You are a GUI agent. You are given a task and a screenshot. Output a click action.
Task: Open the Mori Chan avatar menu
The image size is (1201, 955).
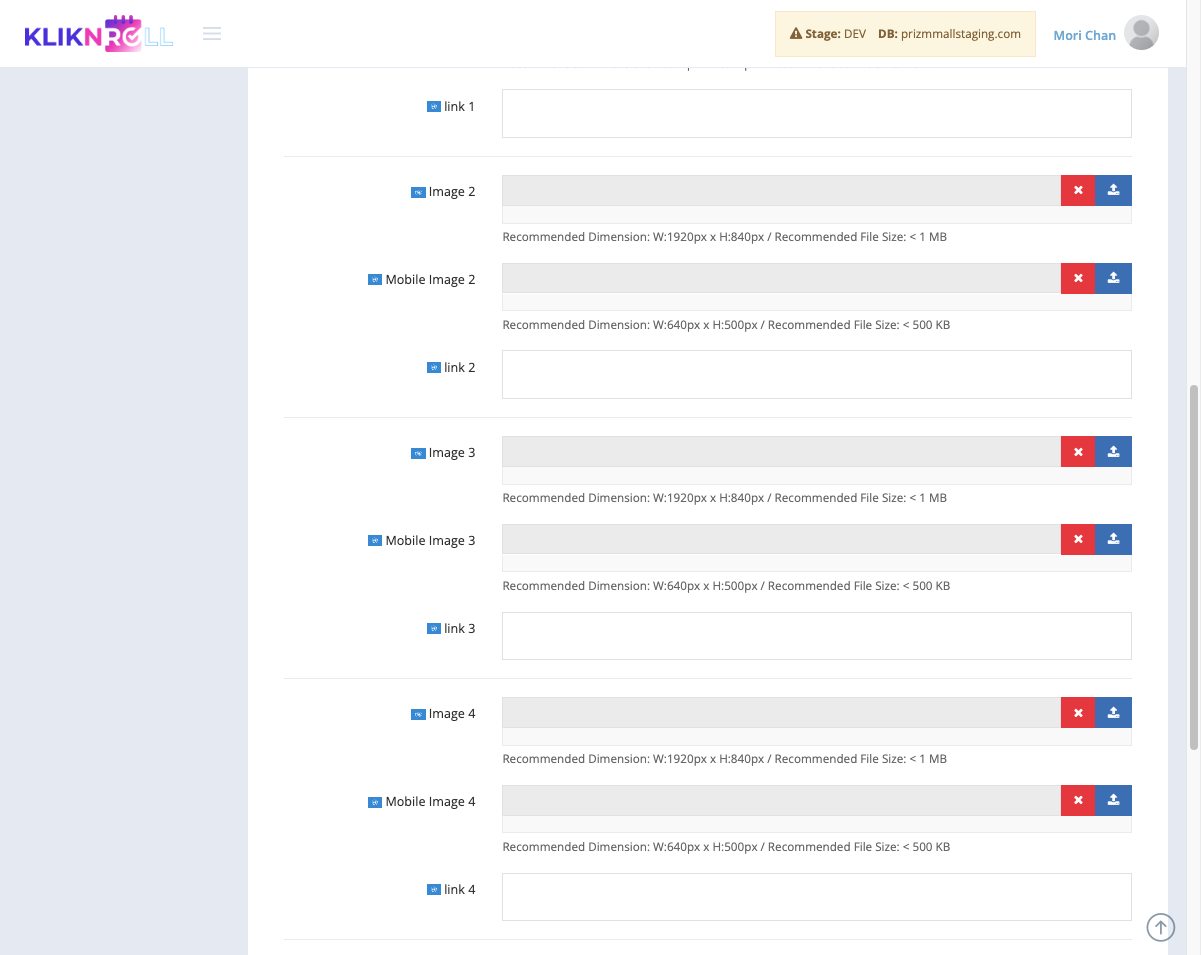[x=1141, y=33]
